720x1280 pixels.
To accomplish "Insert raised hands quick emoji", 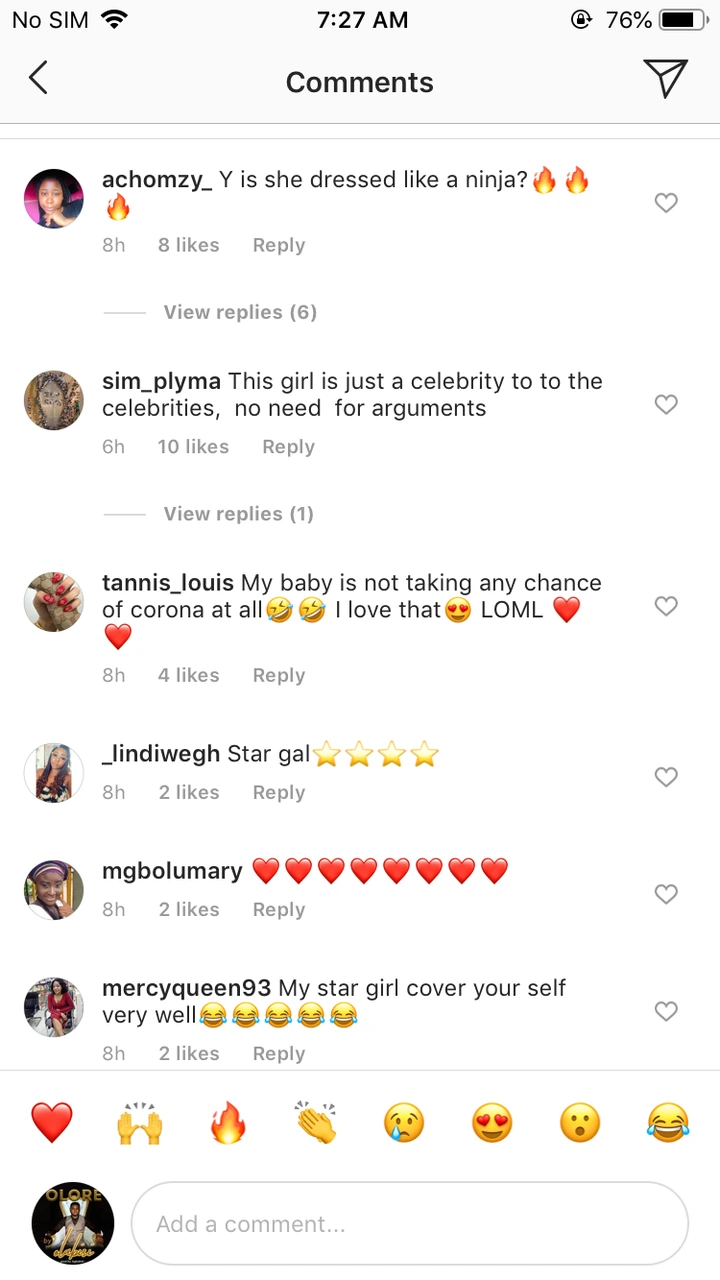I will tap(139, 1123).
